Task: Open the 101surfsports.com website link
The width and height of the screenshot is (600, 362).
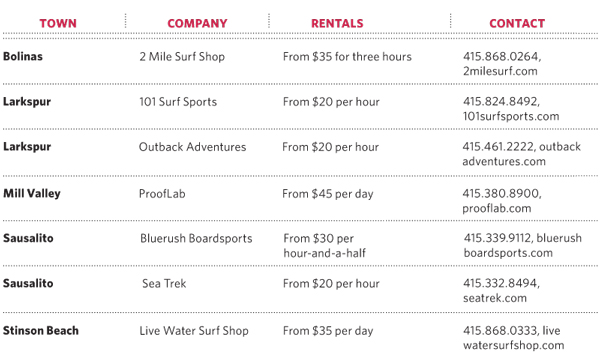Action: point(511,116)
